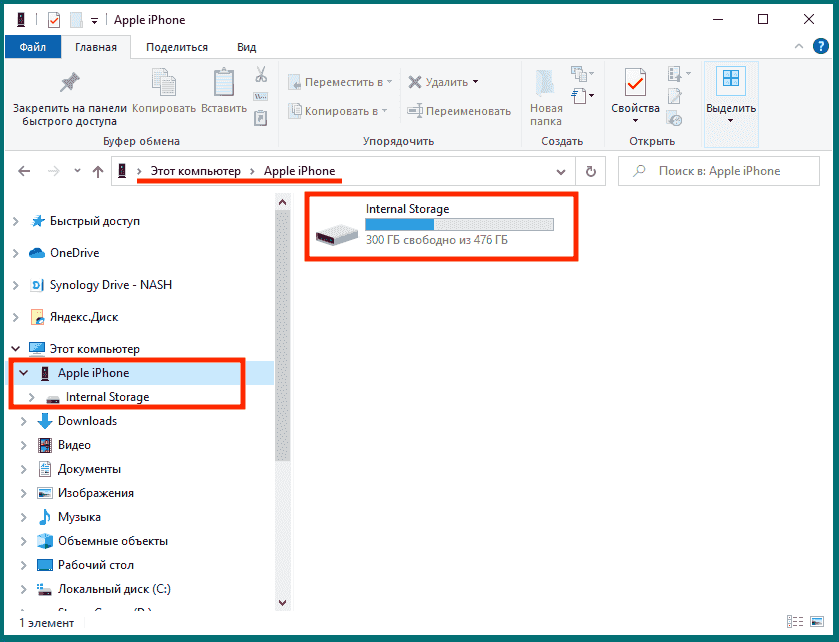Go up one level with the up arrow
This screenshot has width=839, height=642.
coord(98,171)
